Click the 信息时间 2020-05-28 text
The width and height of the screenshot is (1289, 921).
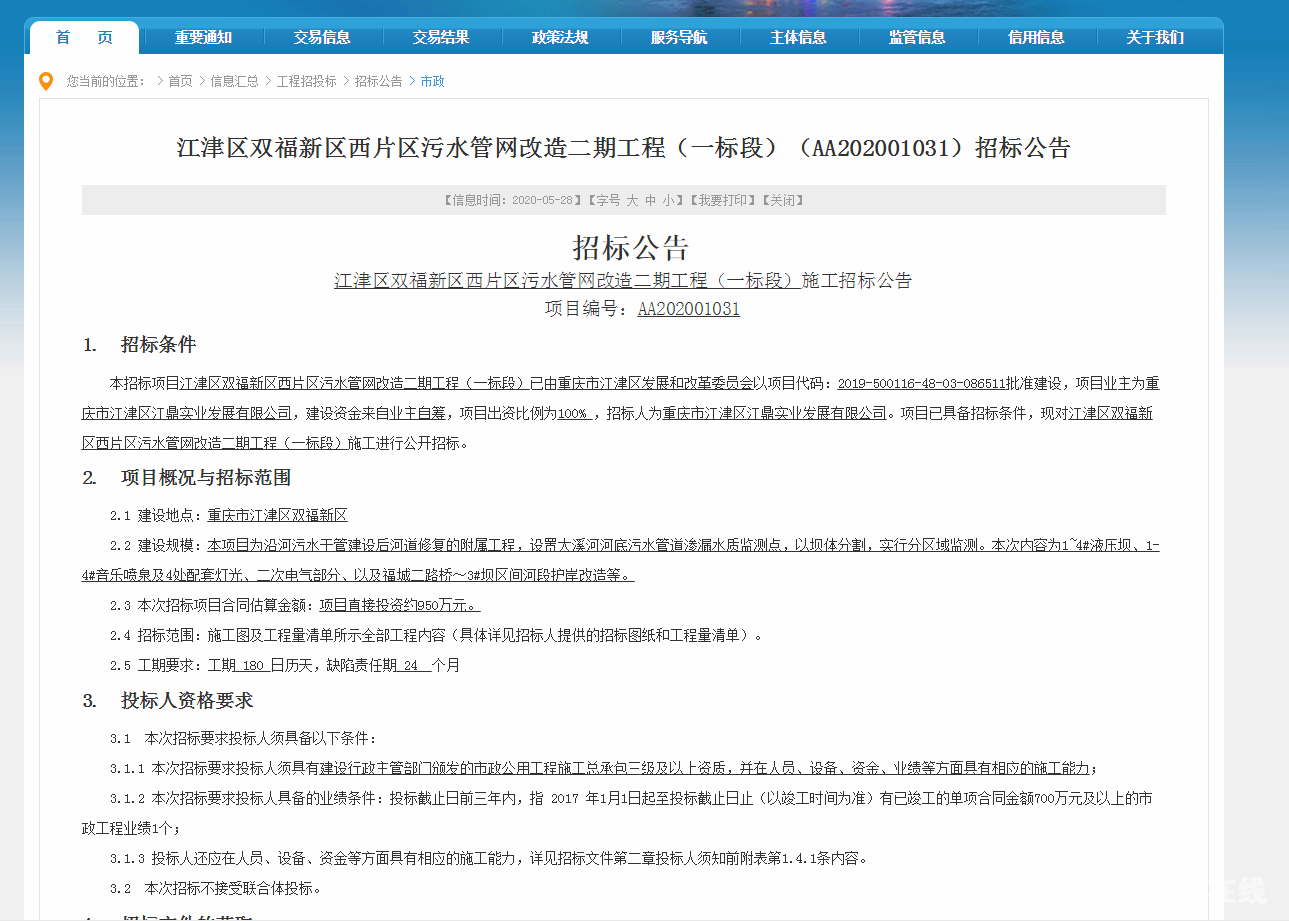tap(512, 200)
